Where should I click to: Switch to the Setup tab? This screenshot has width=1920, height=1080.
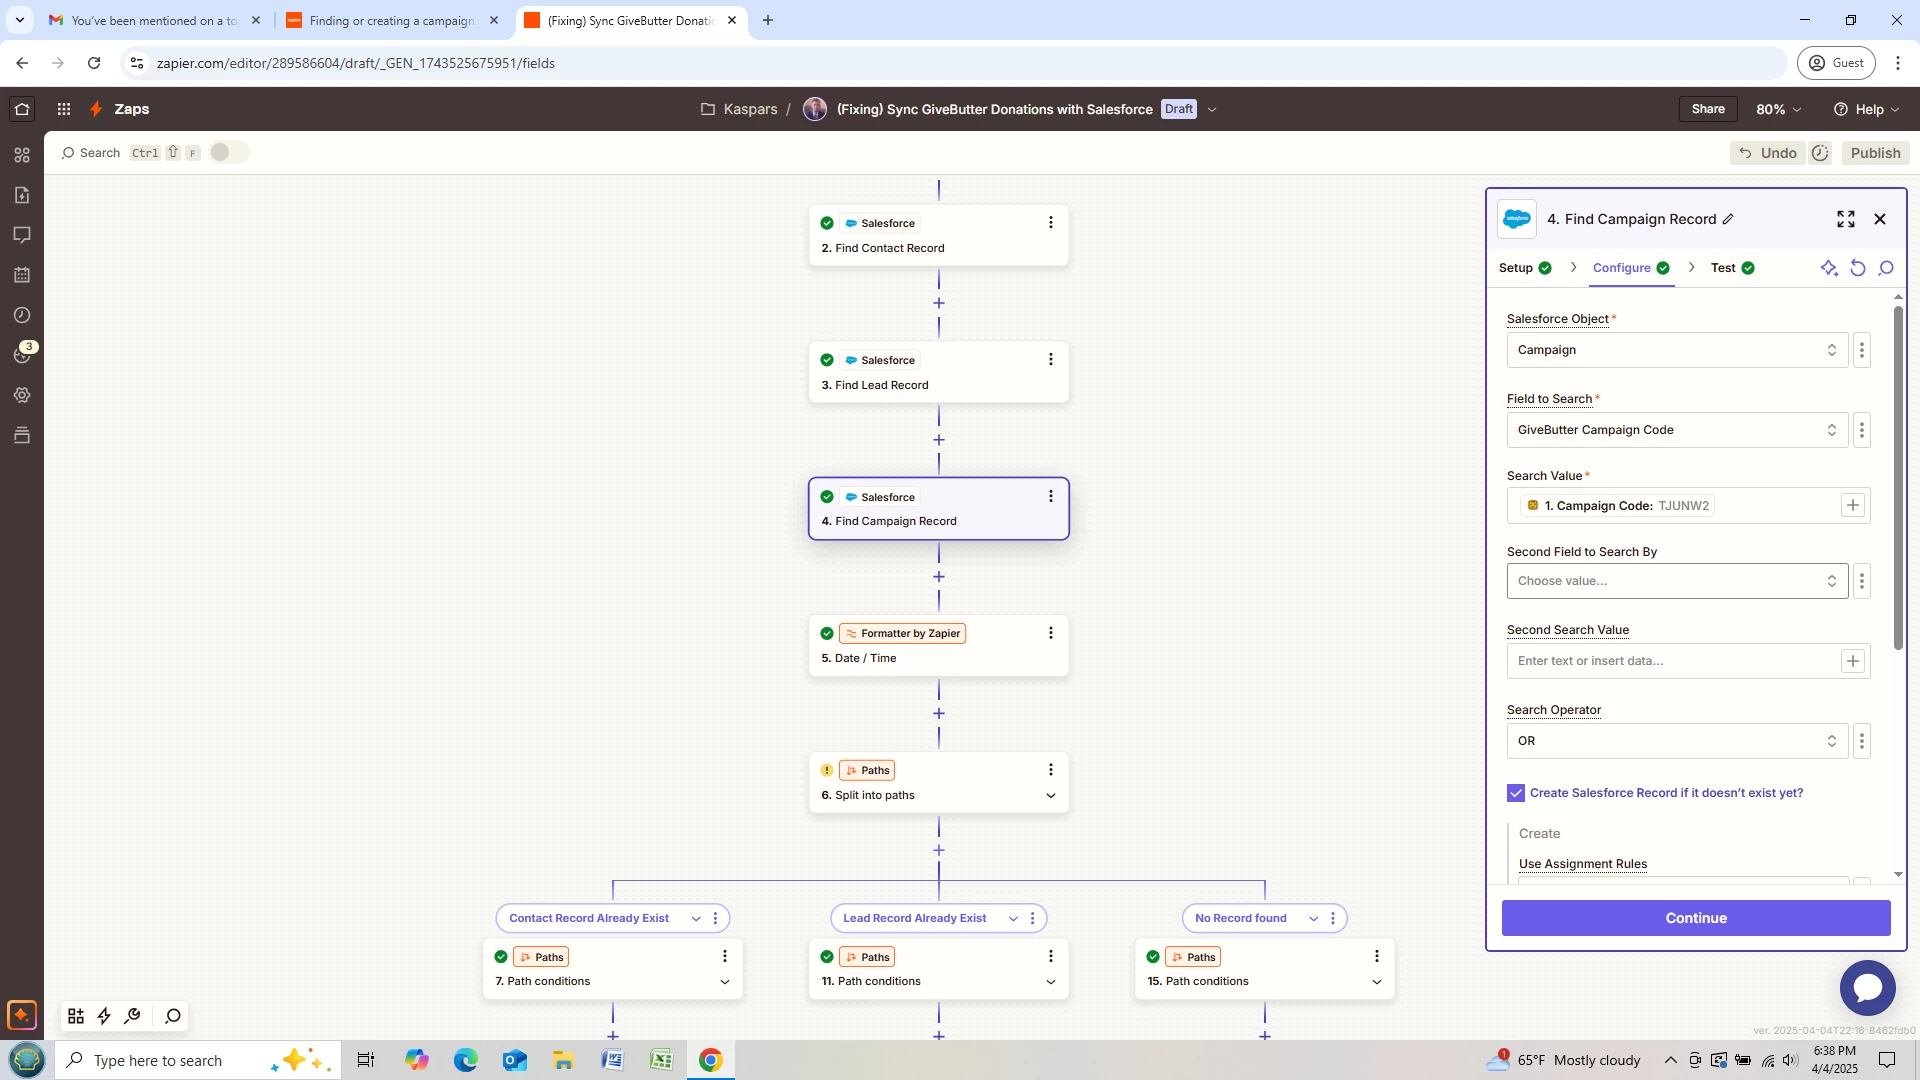click(1515, 268)
